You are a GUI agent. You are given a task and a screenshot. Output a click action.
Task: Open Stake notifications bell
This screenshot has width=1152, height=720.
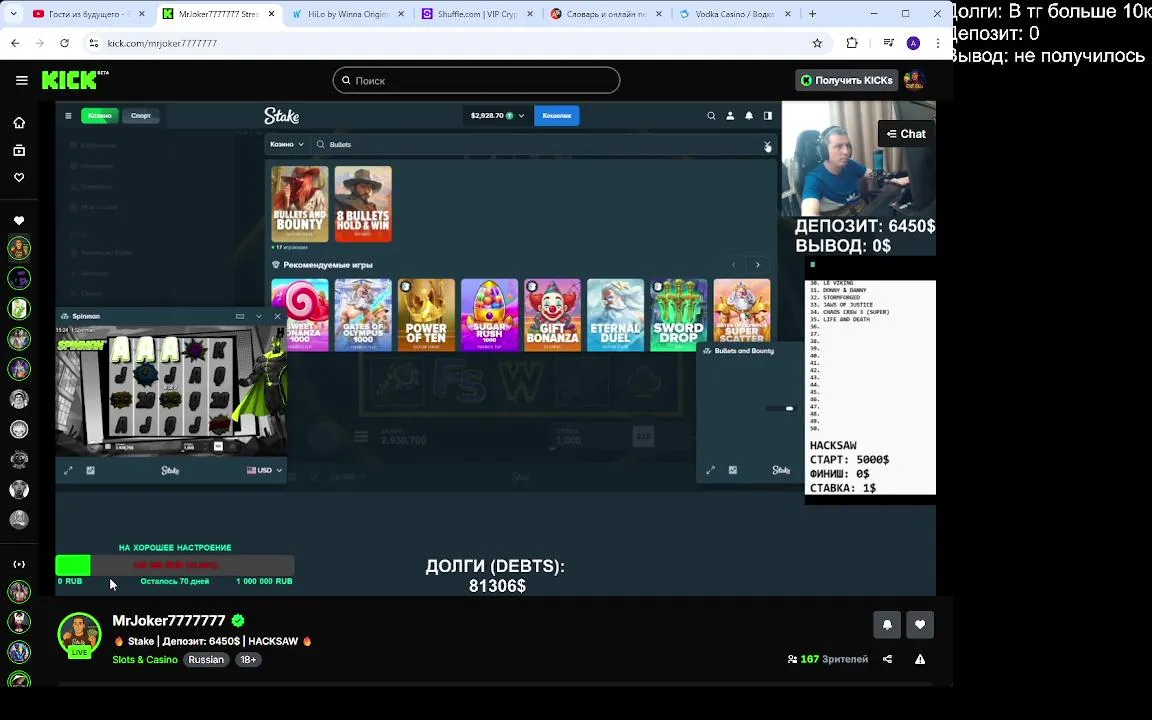(749, 115)
